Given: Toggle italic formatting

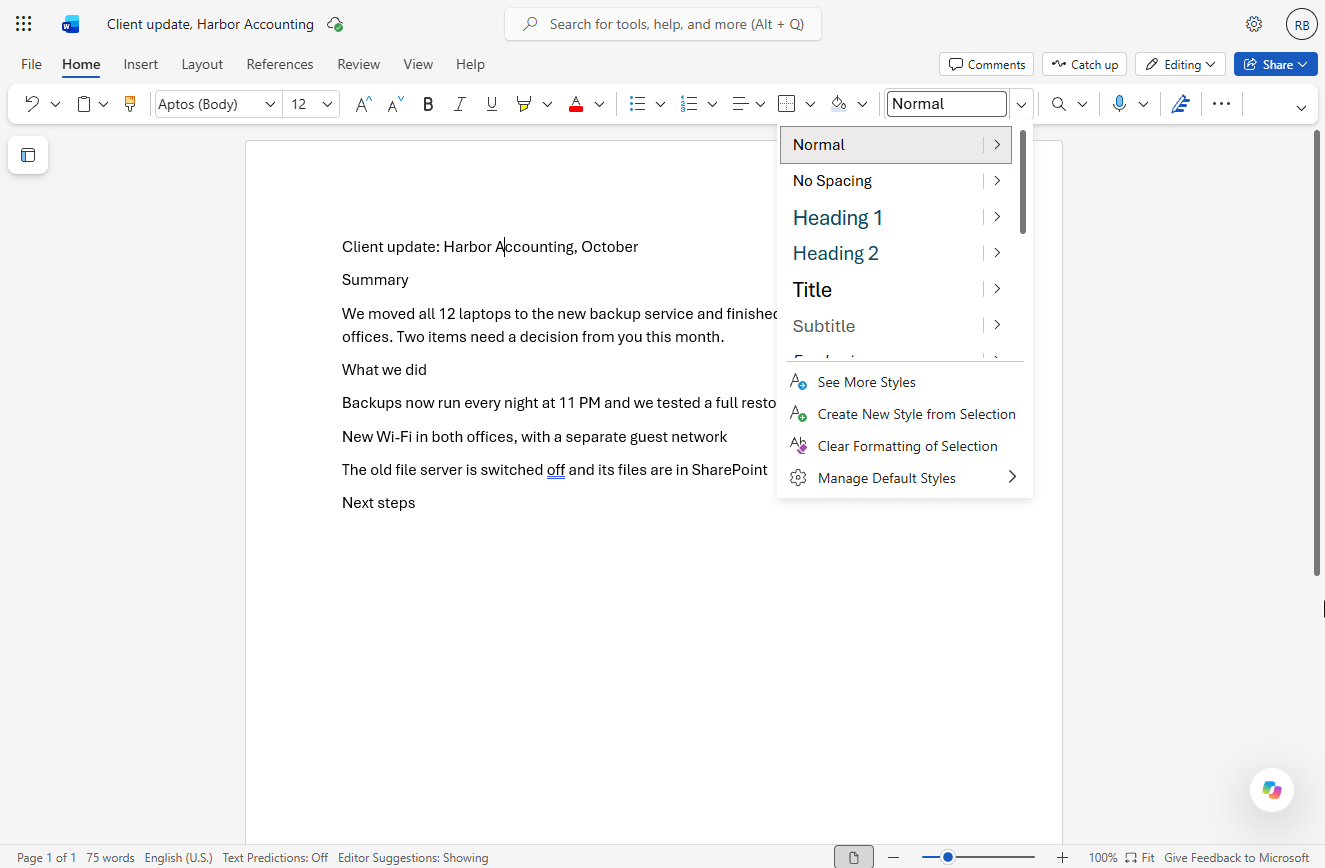Looking at the screenshot, I should click(460, 104).
